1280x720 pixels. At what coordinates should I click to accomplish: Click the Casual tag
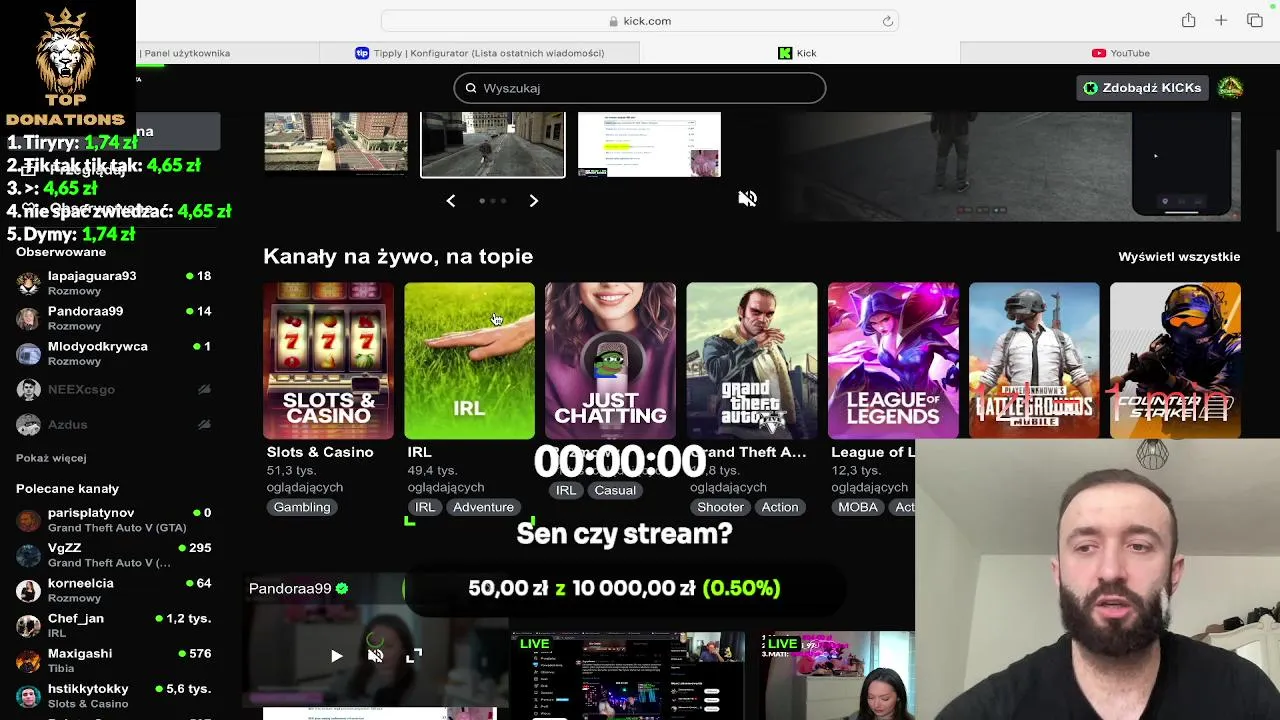click(x=615, y=490)
